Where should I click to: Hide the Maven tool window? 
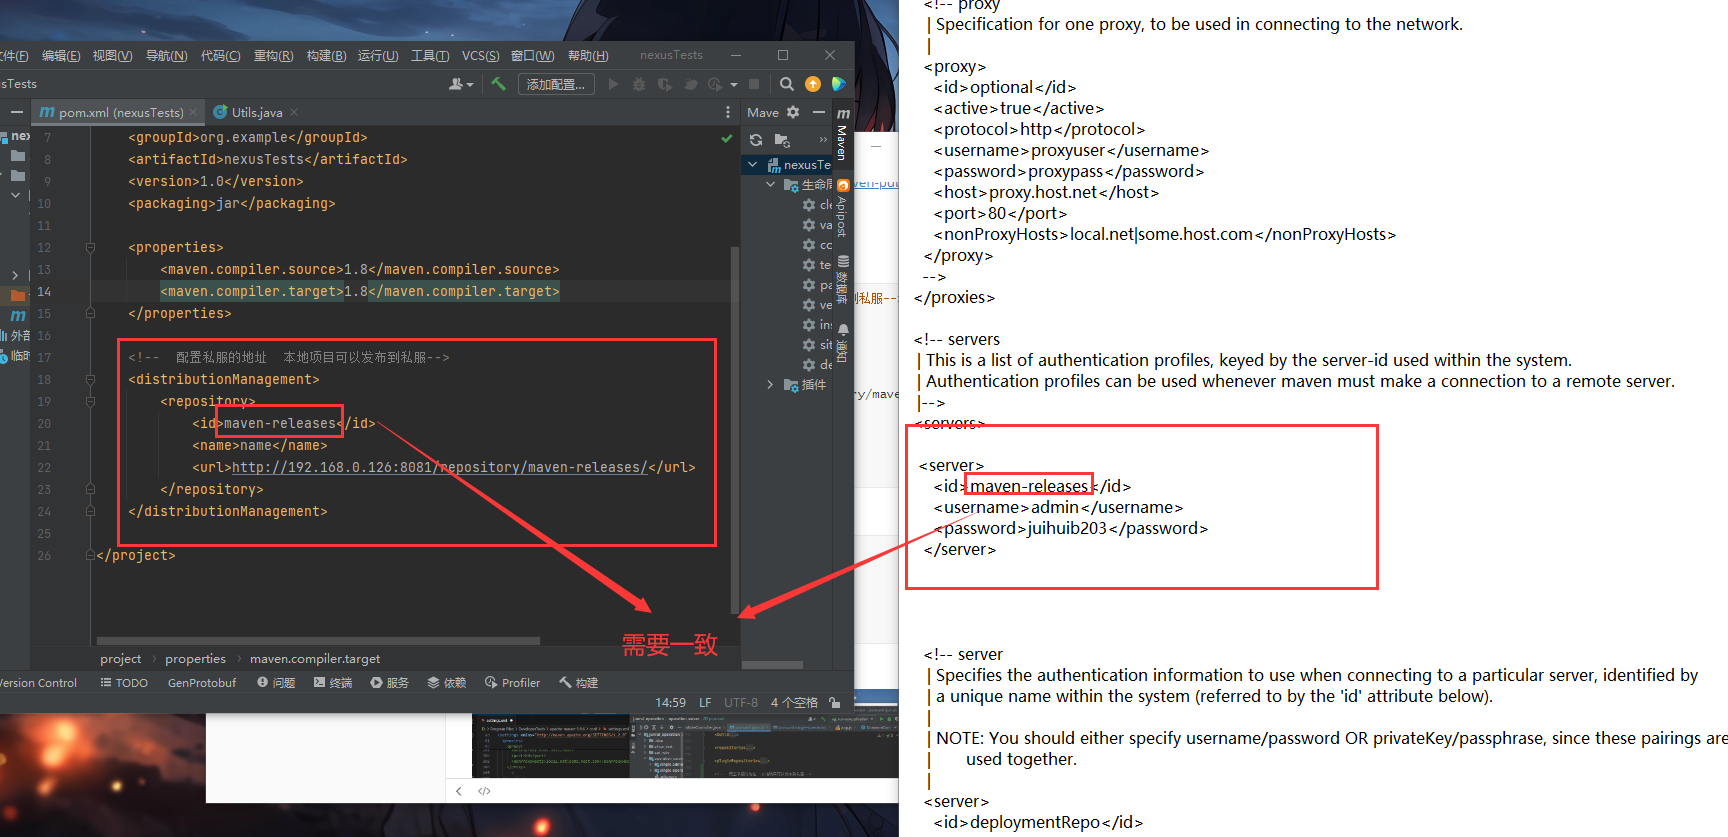click(818, 112)
